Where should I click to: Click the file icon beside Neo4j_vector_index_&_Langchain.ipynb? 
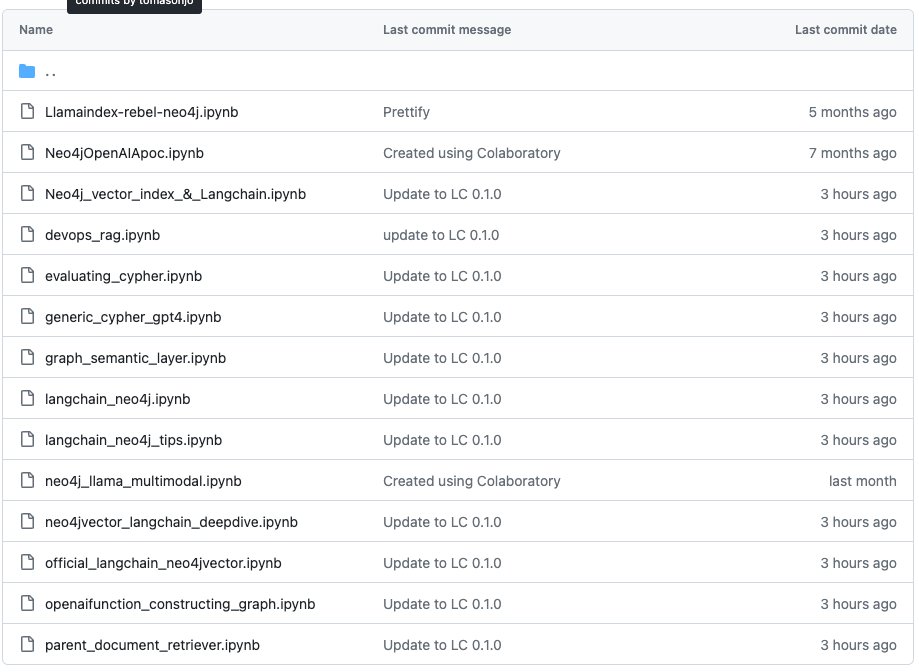[x=27, y=193]
